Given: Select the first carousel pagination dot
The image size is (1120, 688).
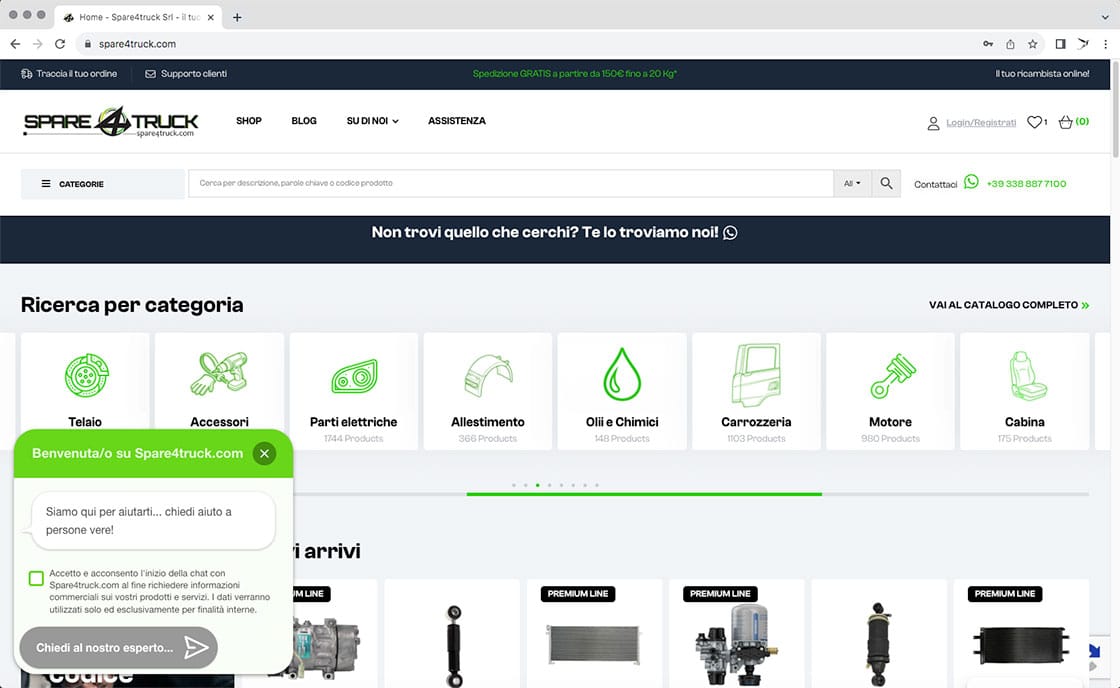Looking at the screenshot, I should click(514, 485).
